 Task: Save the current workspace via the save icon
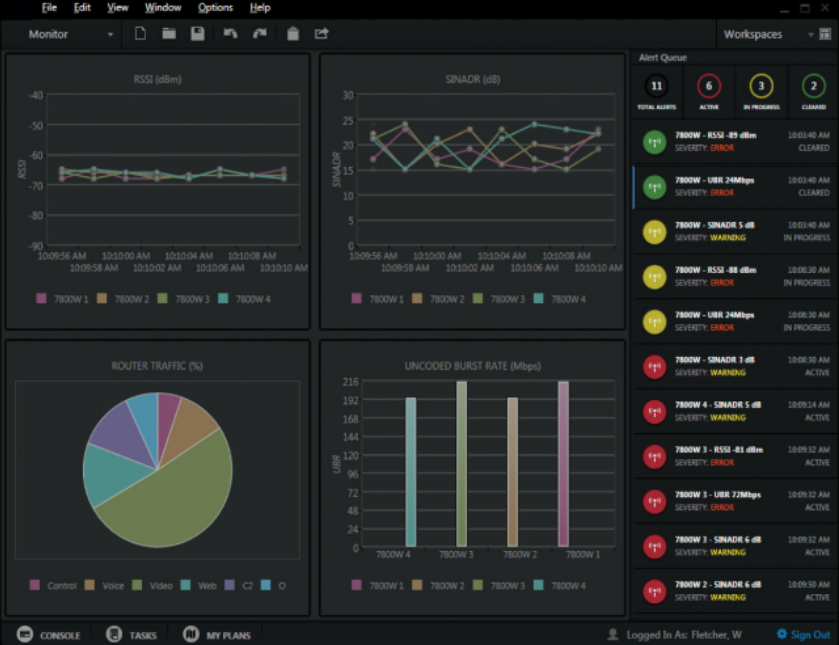(196, 33)
